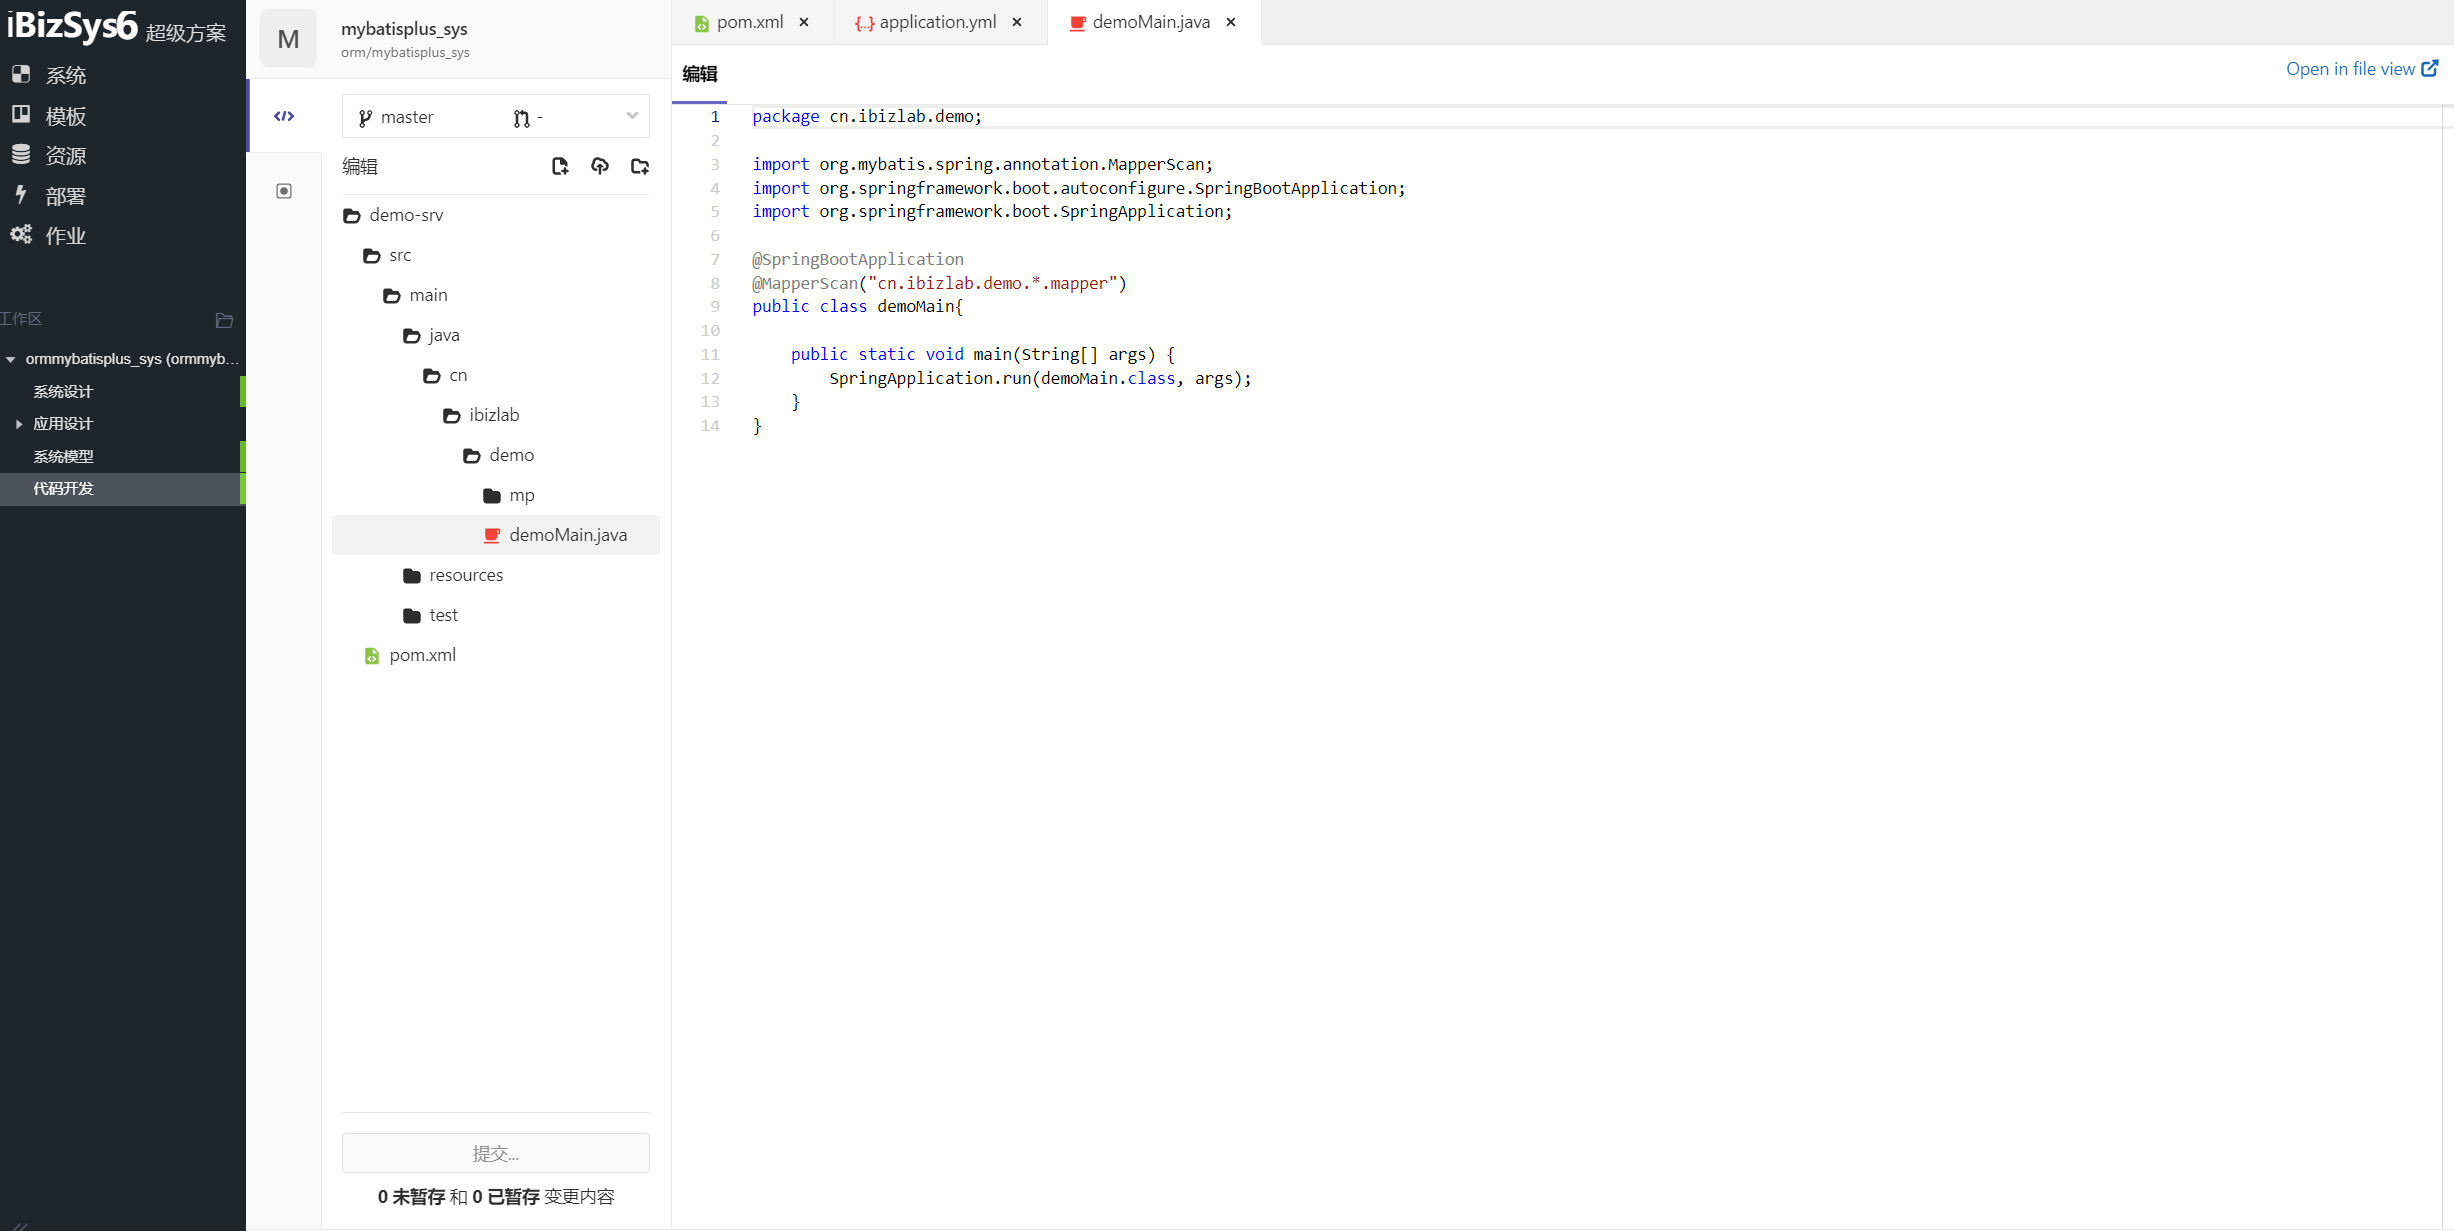Viewport: 2454px width, 1231px height.
Task: Click the 提交... commit button
Action: pyautogui.click(x=496, y=1153)
